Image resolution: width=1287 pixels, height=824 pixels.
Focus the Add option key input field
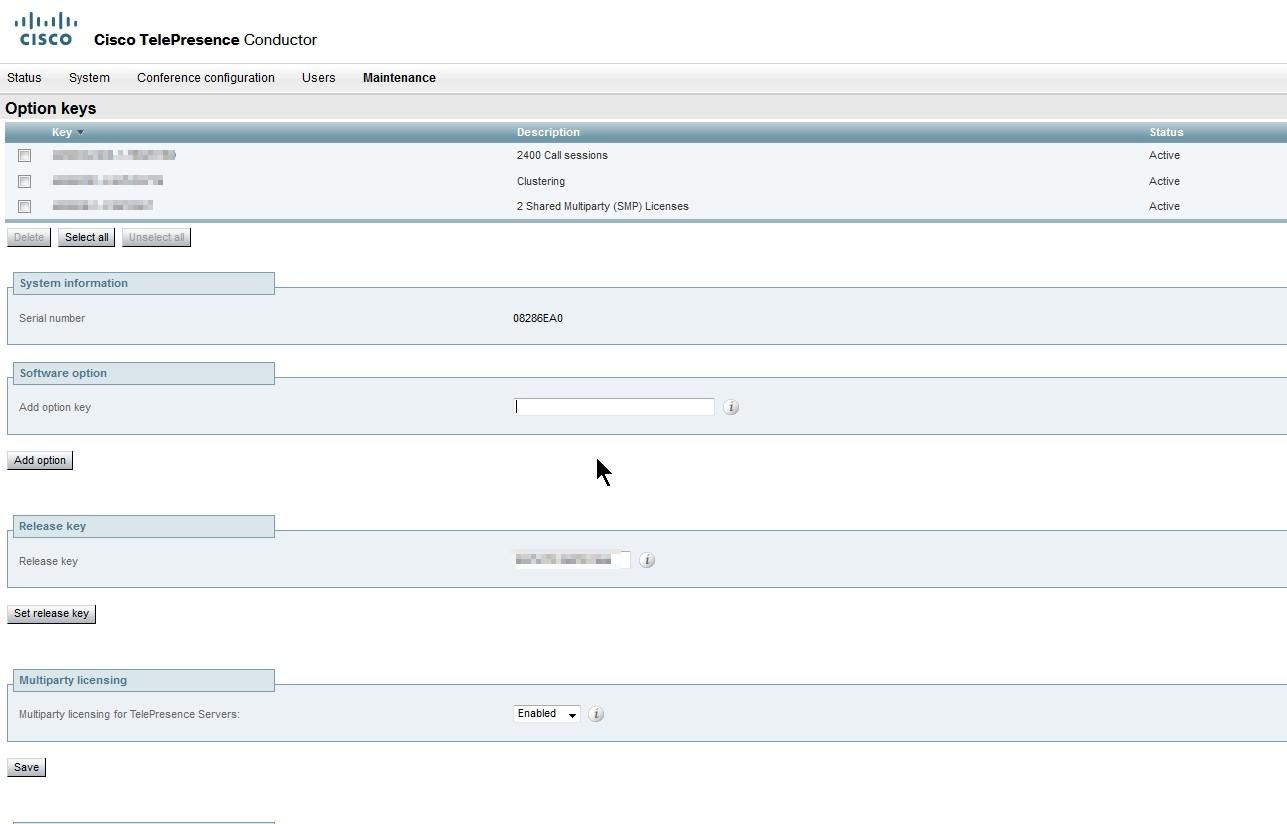(x=614, y=407)
